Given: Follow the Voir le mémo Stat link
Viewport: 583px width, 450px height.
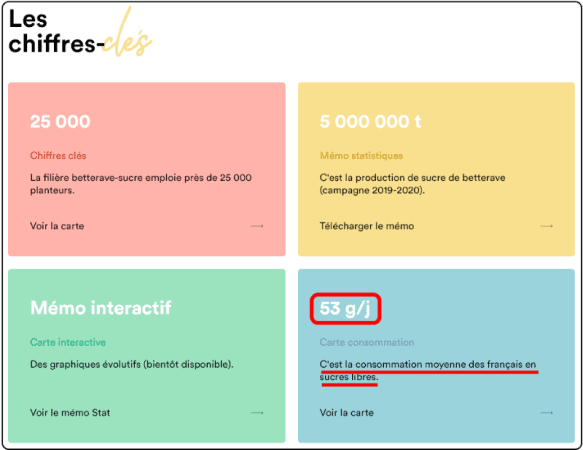Looking at the screenshot, I should tap(70, 413).
